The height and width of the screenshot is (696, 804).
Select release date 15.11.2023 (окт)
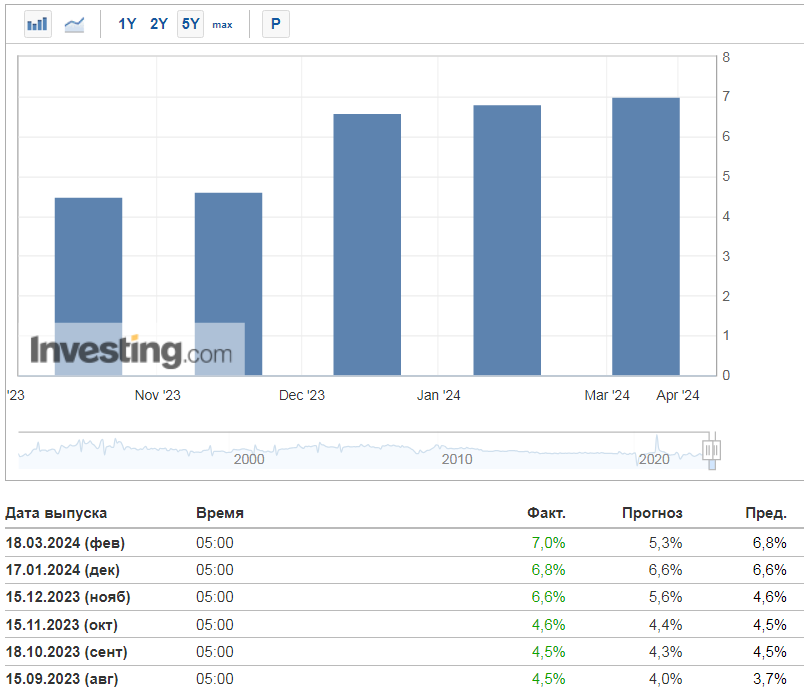(62, 625)
